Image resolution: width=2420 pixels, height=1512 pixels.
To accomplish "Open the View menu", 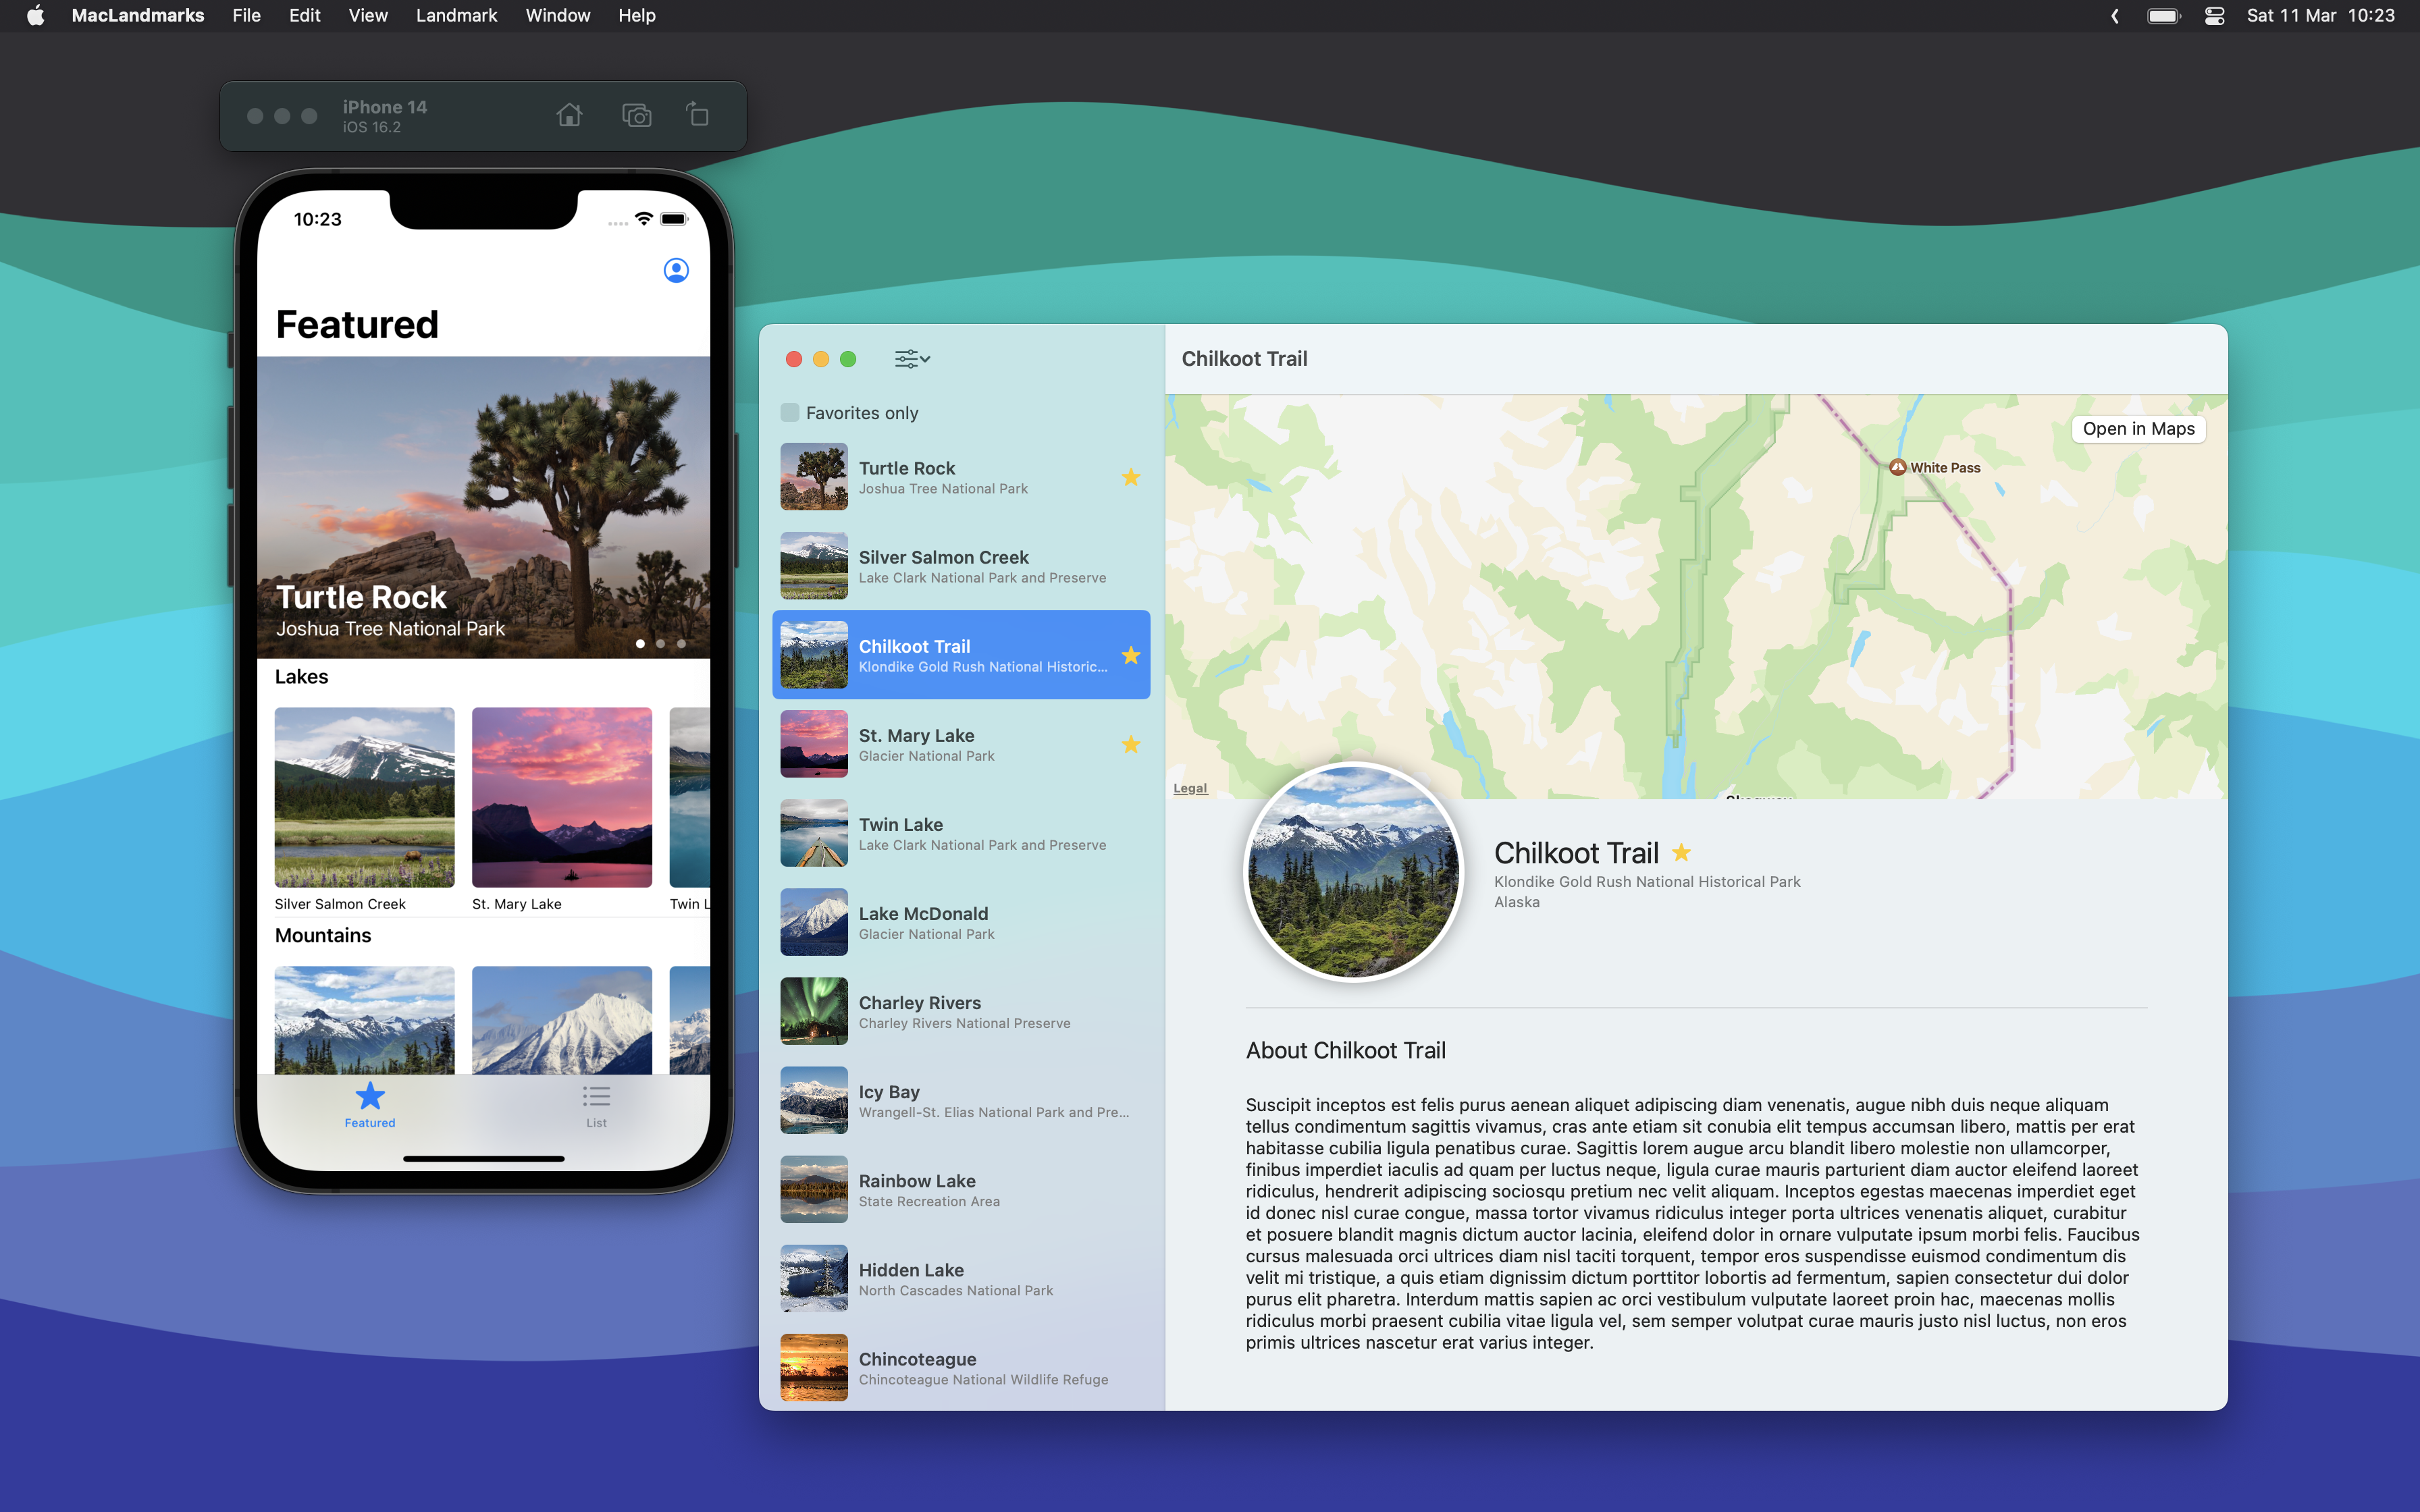I will [x=367, y=16].
